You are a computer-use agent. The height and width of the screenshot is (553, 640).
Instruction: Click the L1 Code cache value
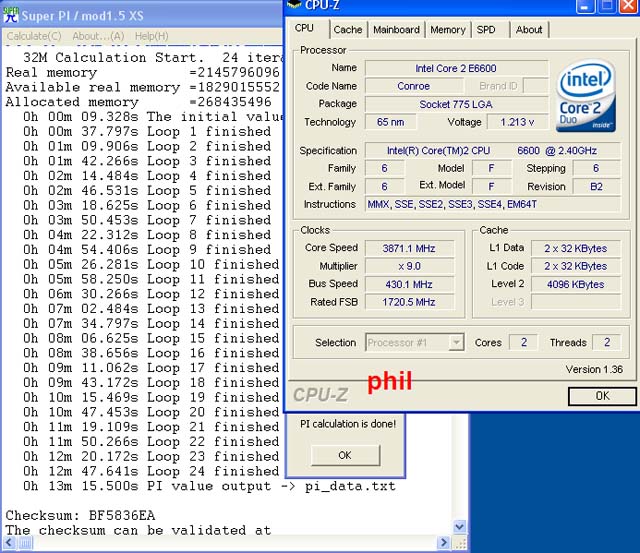[576, 266]
